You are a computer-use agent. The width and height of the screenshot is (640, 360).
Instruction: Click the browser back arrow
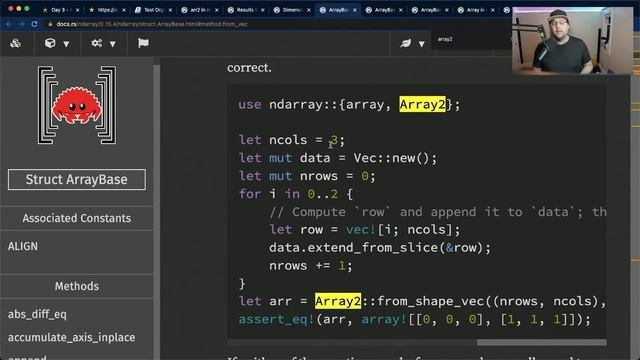[9, 24]
